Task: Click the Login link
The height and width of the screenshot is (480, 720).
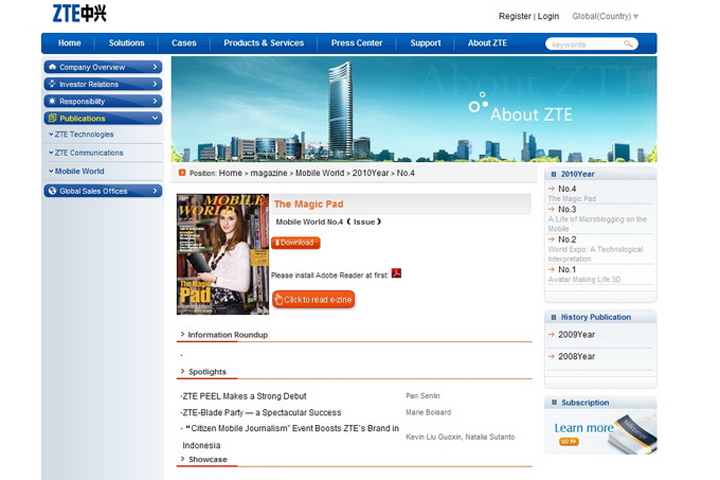Action: (548, 16)
